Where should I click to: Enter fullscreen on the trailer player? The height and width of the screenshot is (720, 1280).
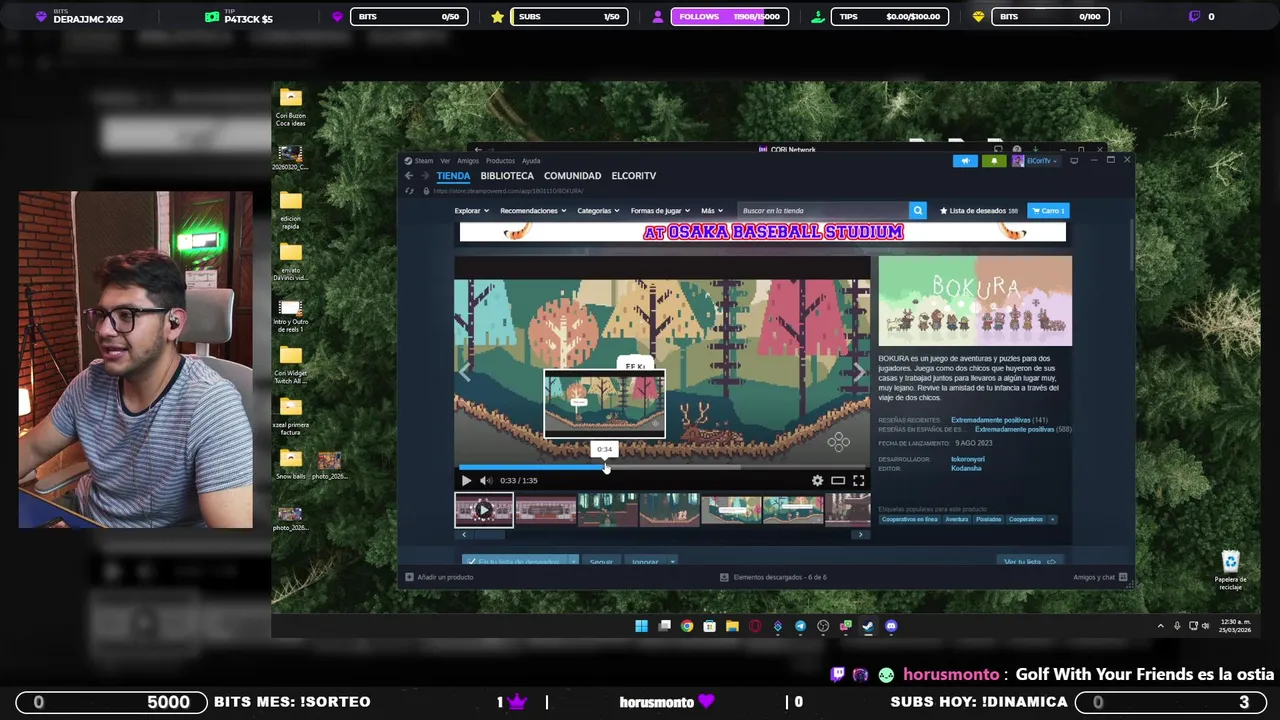858,480
